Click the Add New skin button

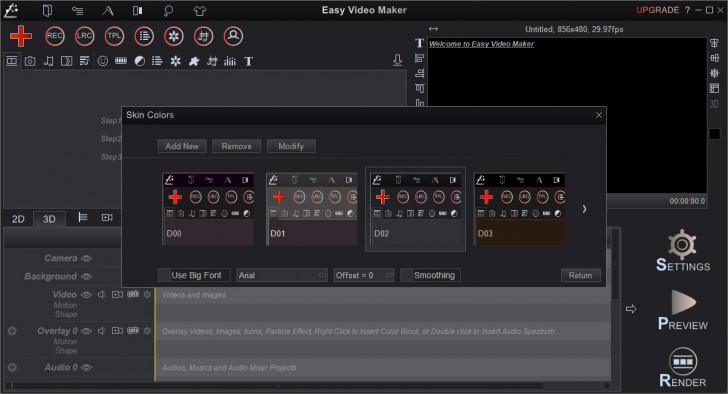click(x=182, y=146)
